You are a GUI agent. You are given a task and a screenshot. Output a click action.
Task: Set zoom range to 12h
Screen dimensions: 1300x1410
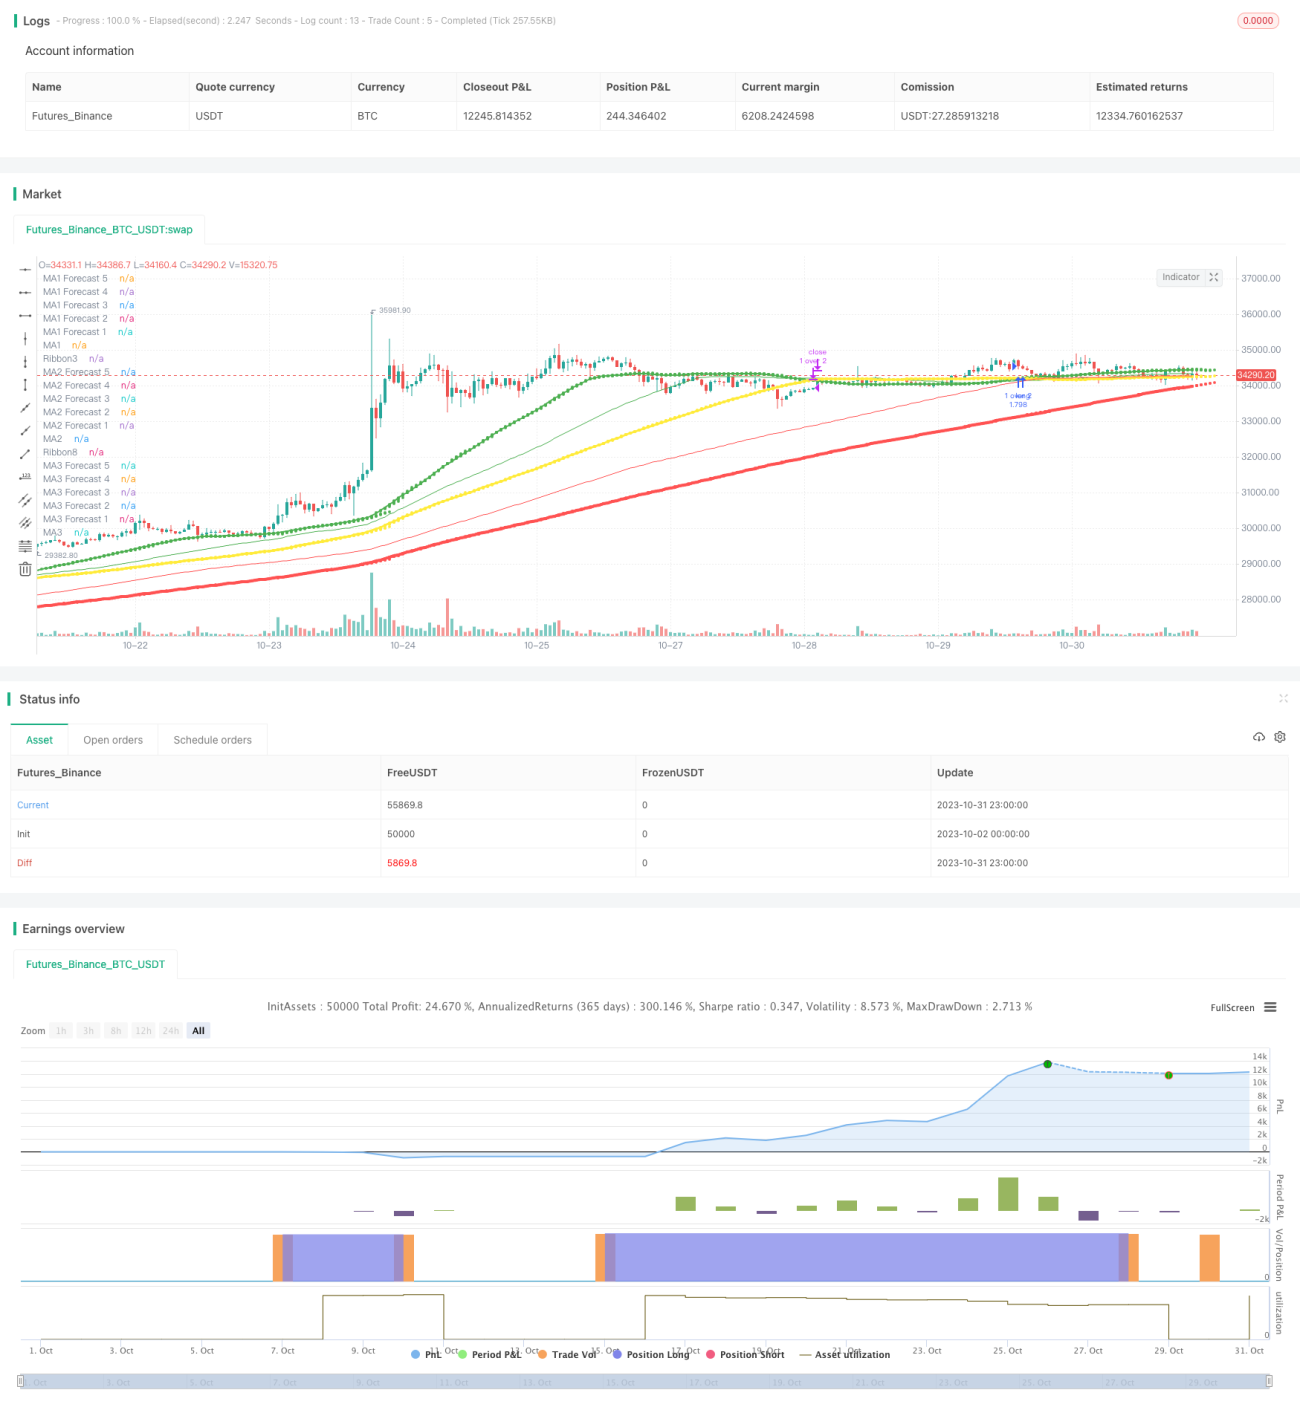143,1031
